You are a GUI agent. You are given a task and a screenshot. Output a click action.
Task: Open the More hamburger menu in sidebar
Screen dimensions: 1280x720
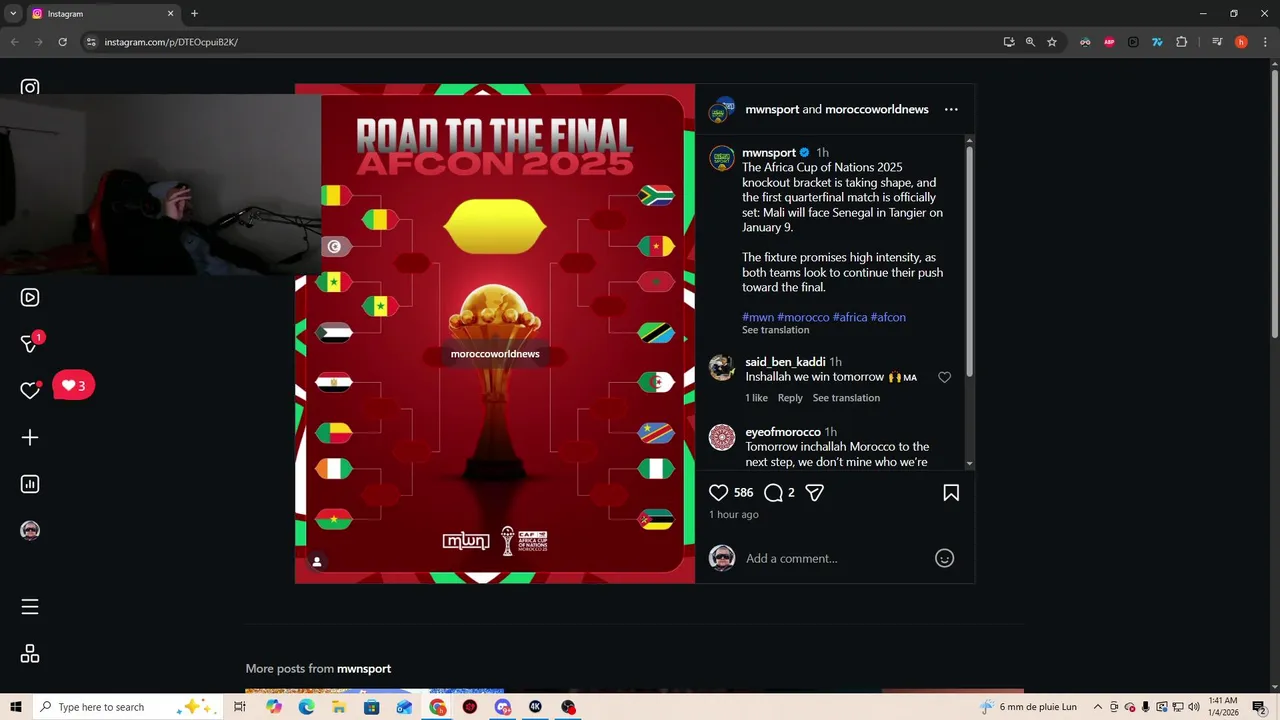30,607
